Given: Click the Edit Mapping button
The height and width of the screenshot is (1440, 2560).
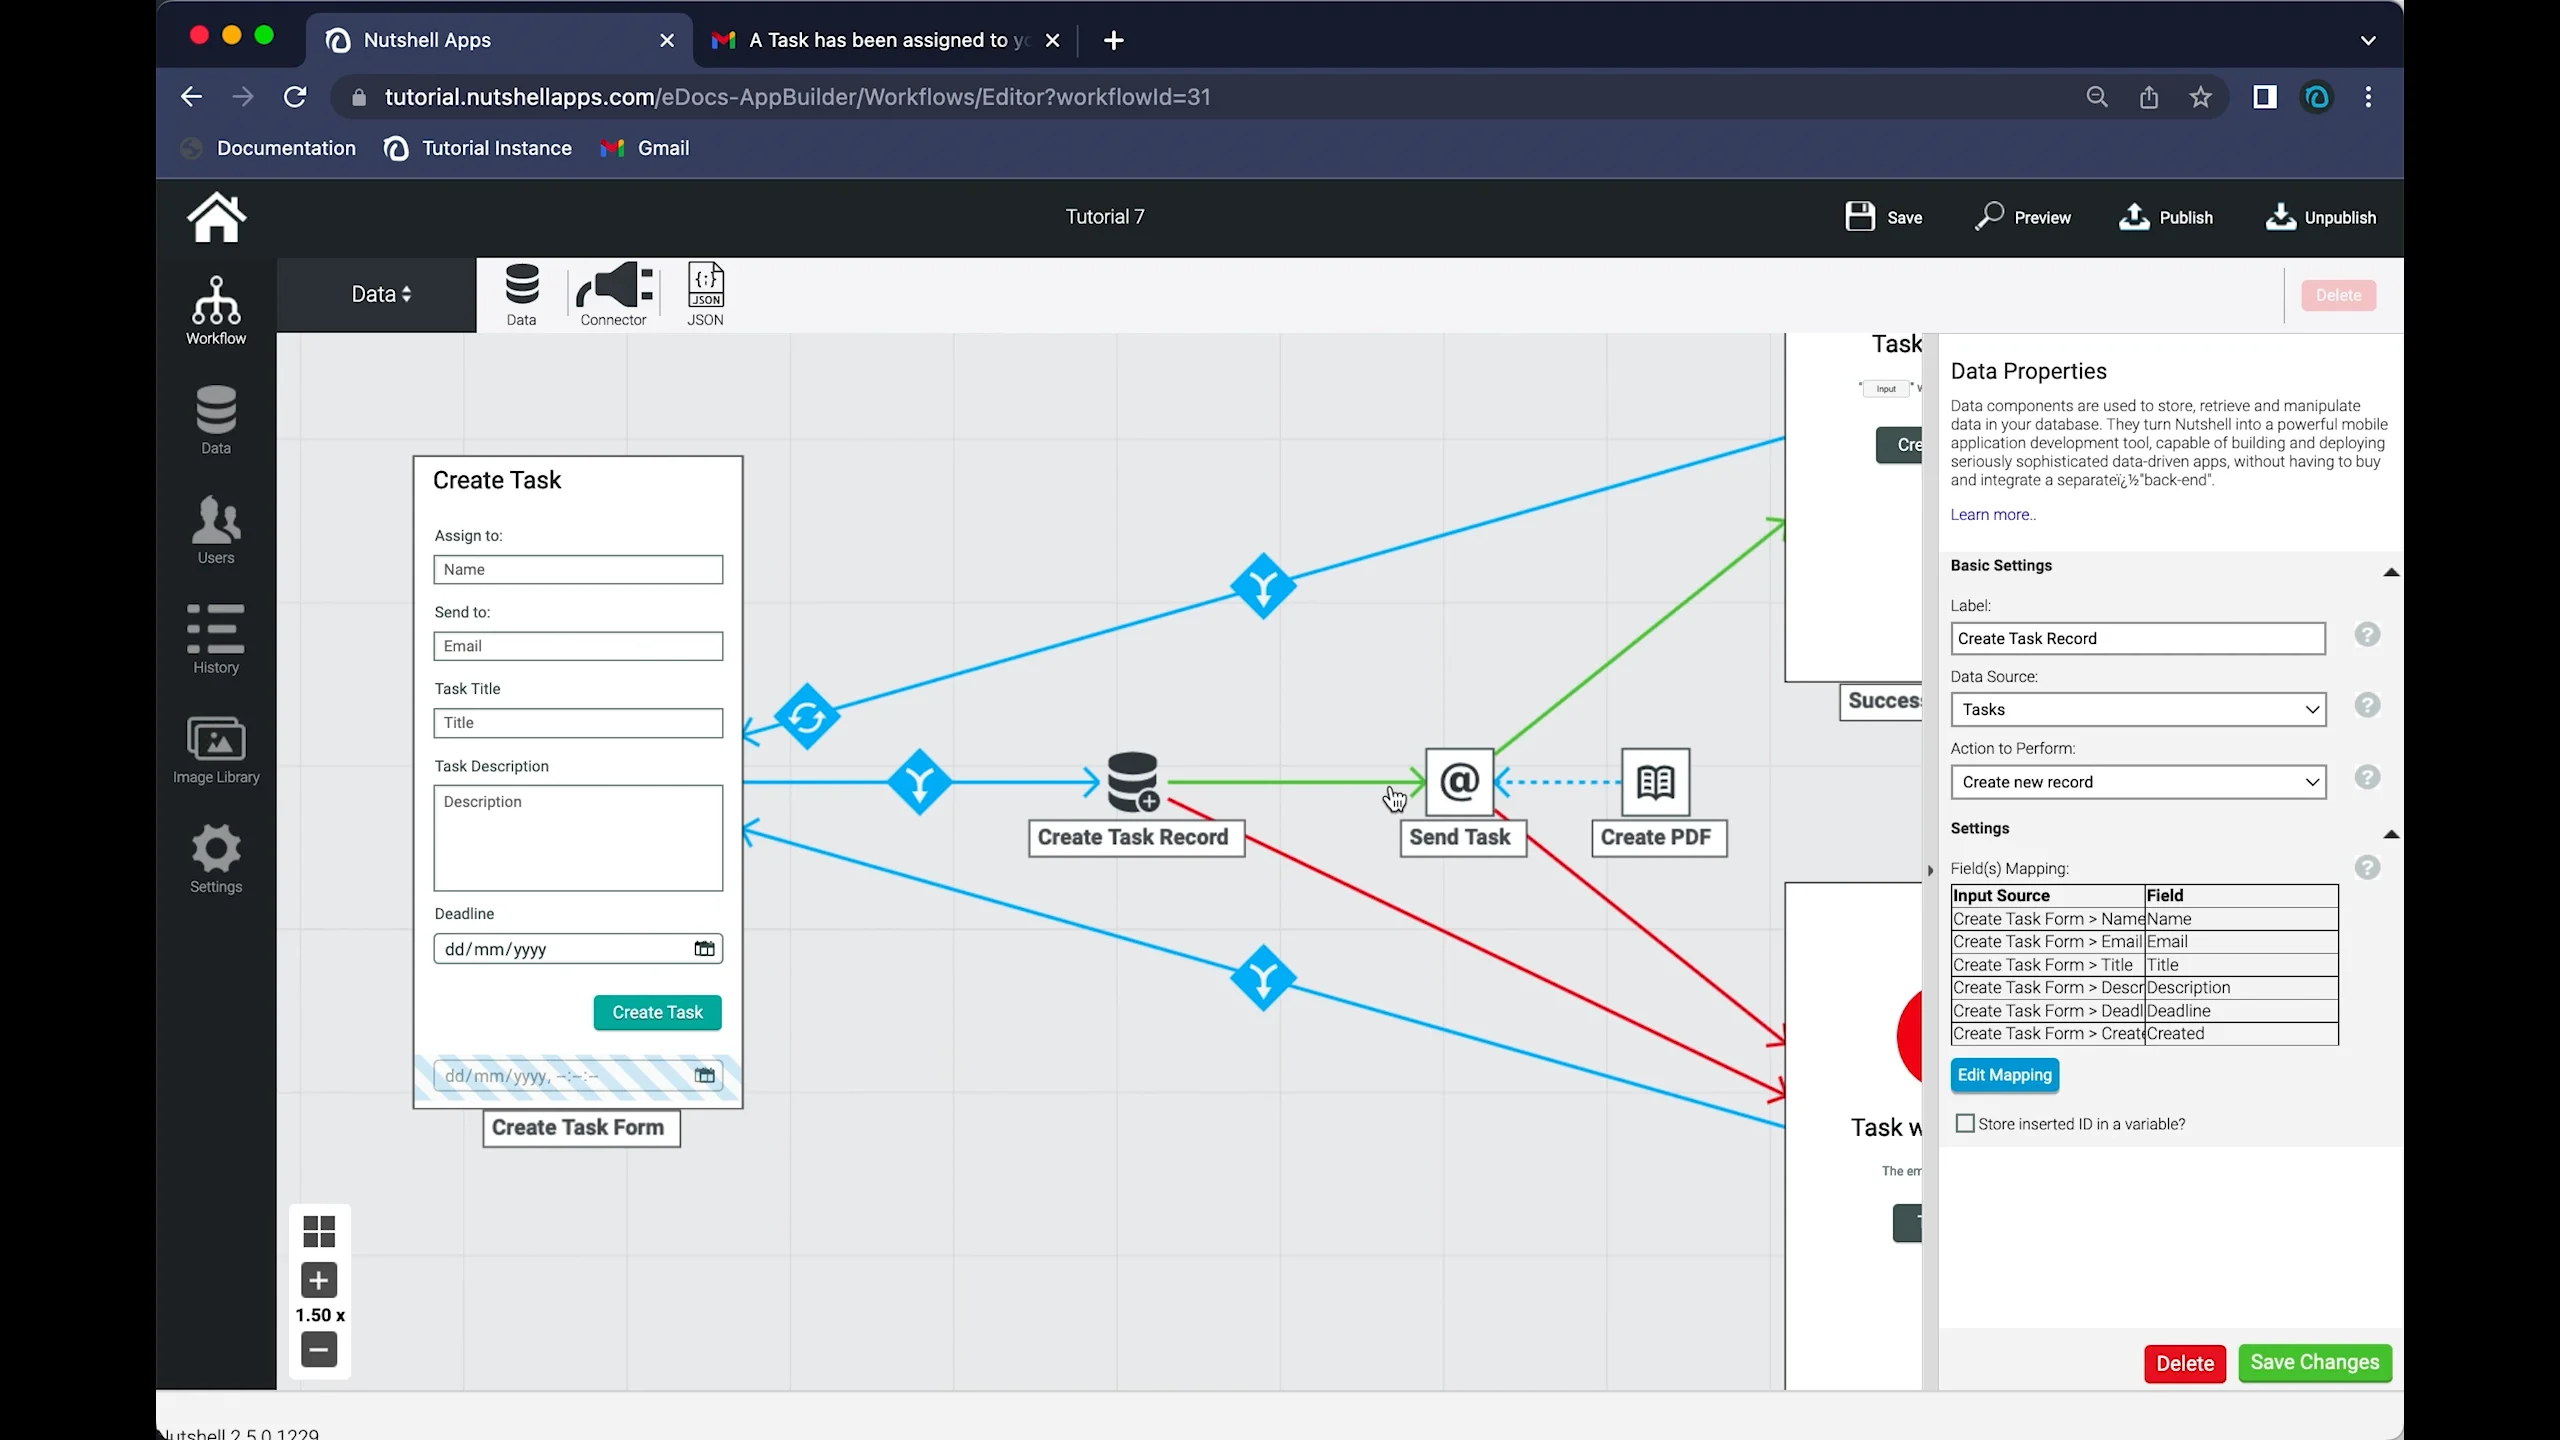Looking at the screenshot, I should pyautogui.click(x=2004, y=1075).
